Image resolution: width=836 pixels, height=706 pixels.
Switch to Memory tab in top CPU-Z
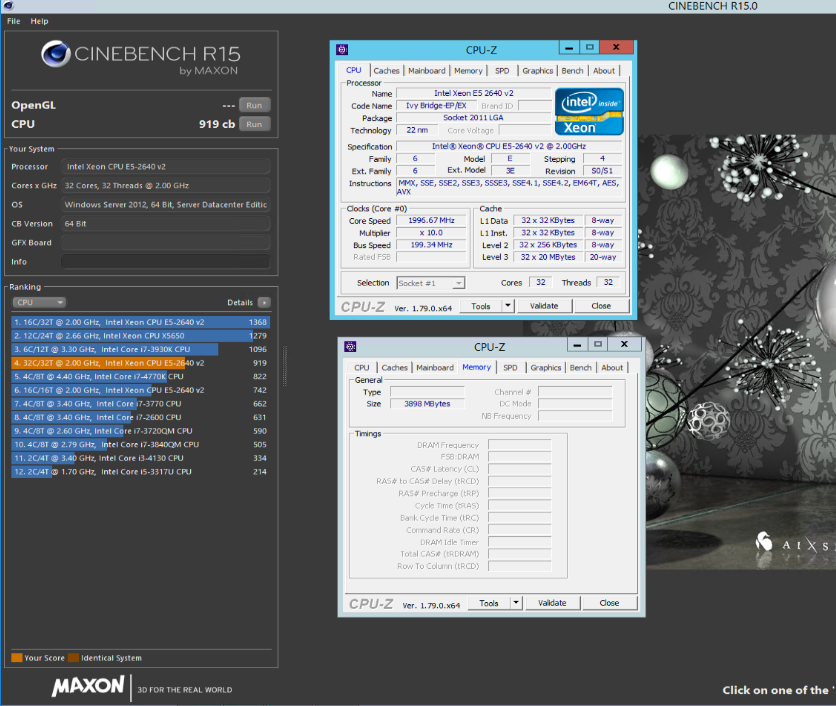coord(469,70)
